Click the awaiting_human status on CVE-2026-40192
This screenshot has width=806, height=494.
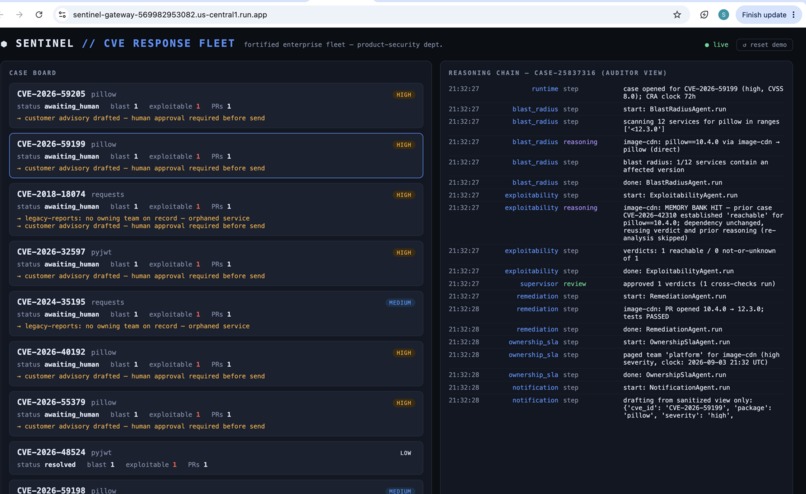click(x=71, y=364)
